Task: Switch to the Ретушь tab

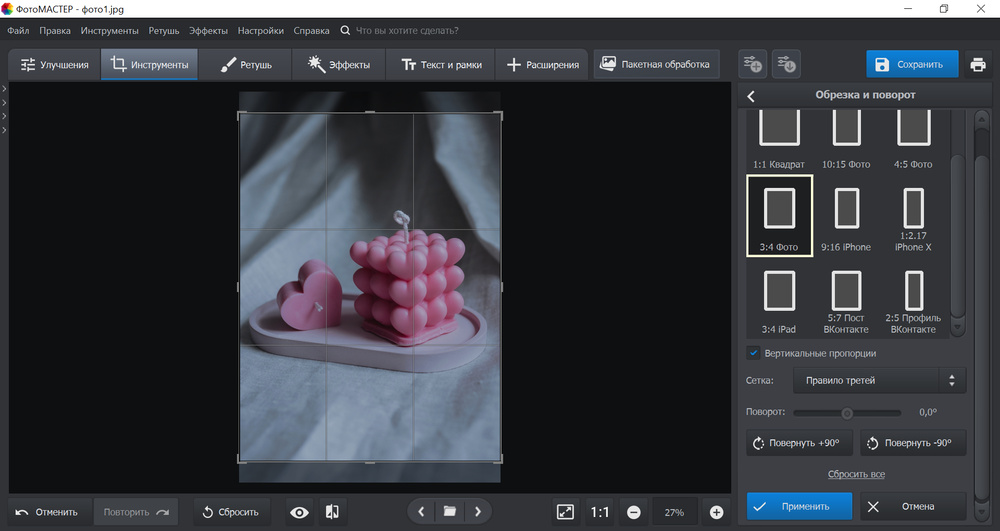Action: tap(245, 65)
